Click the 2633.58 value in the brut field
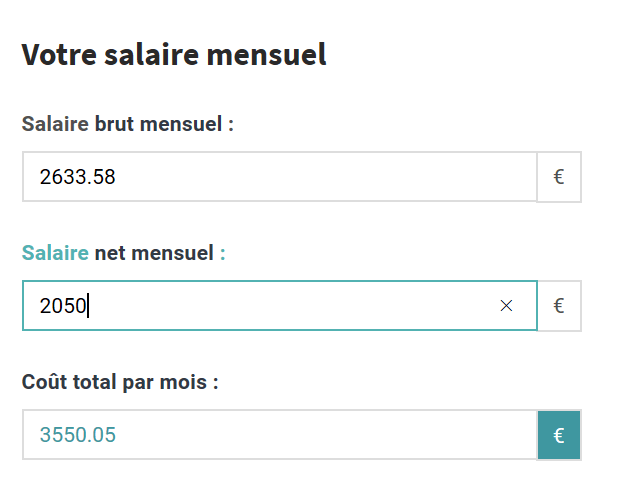Screen dimensions: 627x502 click(x=78, y=178)
